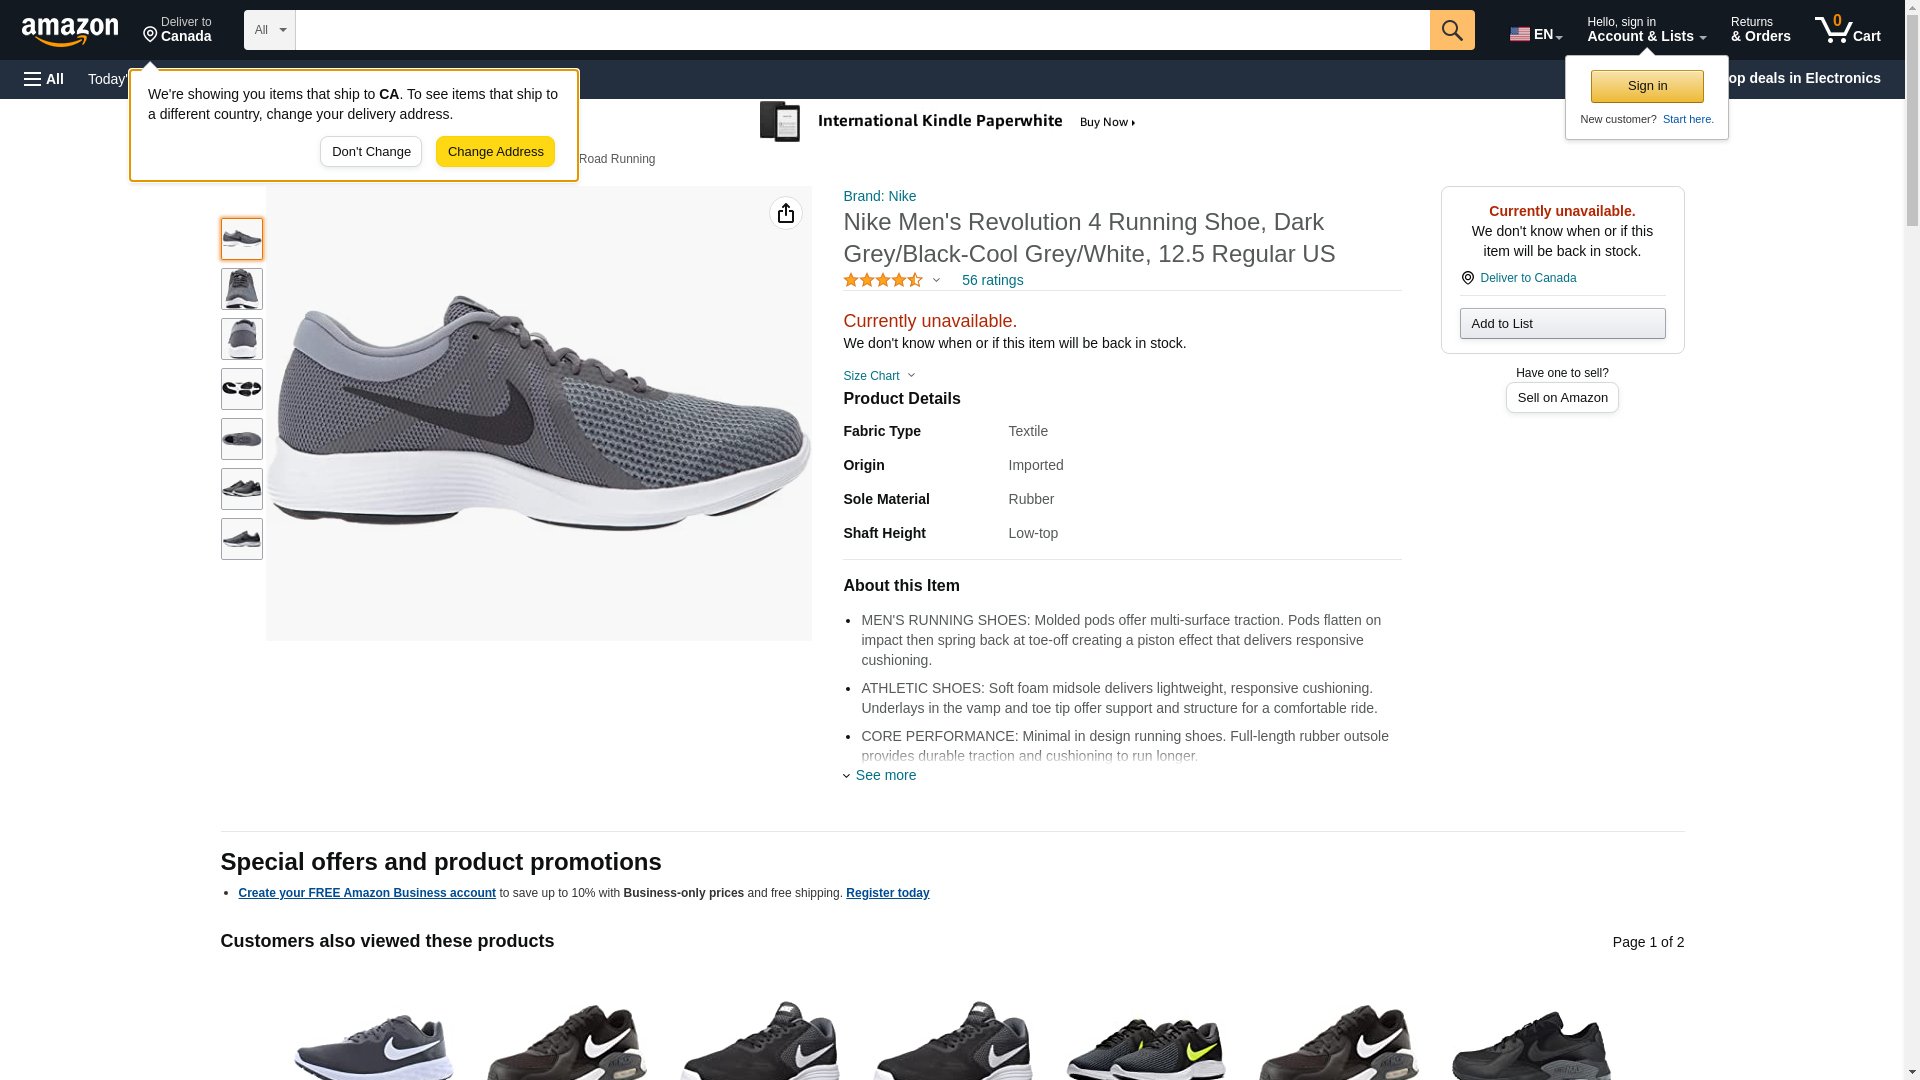Click the share icon on product image
Viewport: 1920px width, 1080px height.
(785, 213)
